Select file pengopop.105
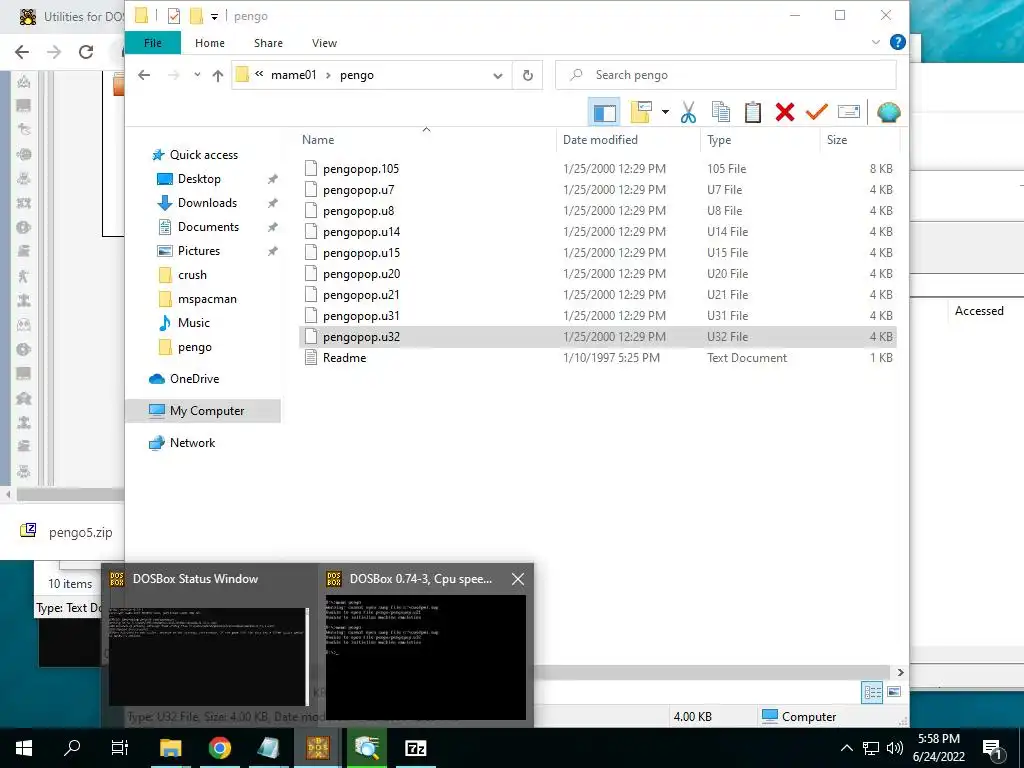 coord(360,169)
